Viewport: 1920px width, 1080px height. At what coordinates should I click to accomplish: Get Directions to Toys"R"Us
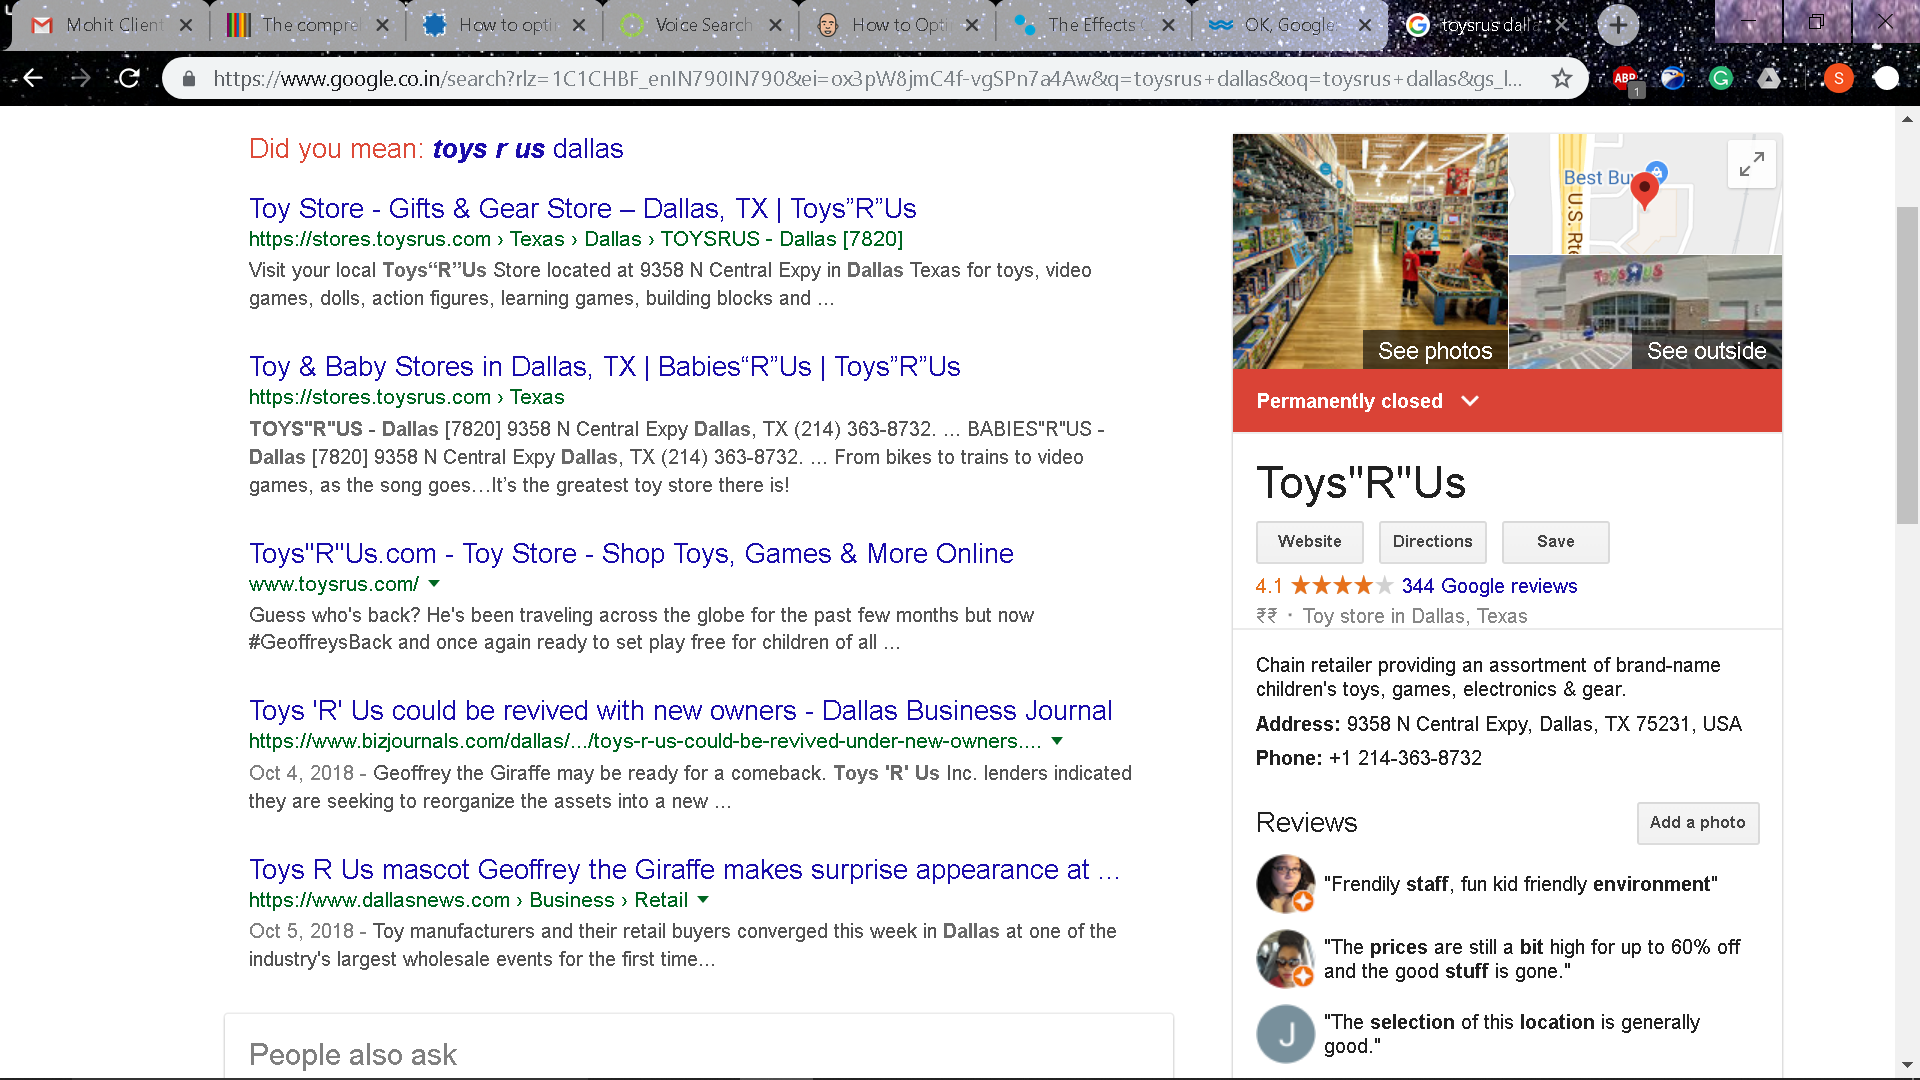[1432, 542]
